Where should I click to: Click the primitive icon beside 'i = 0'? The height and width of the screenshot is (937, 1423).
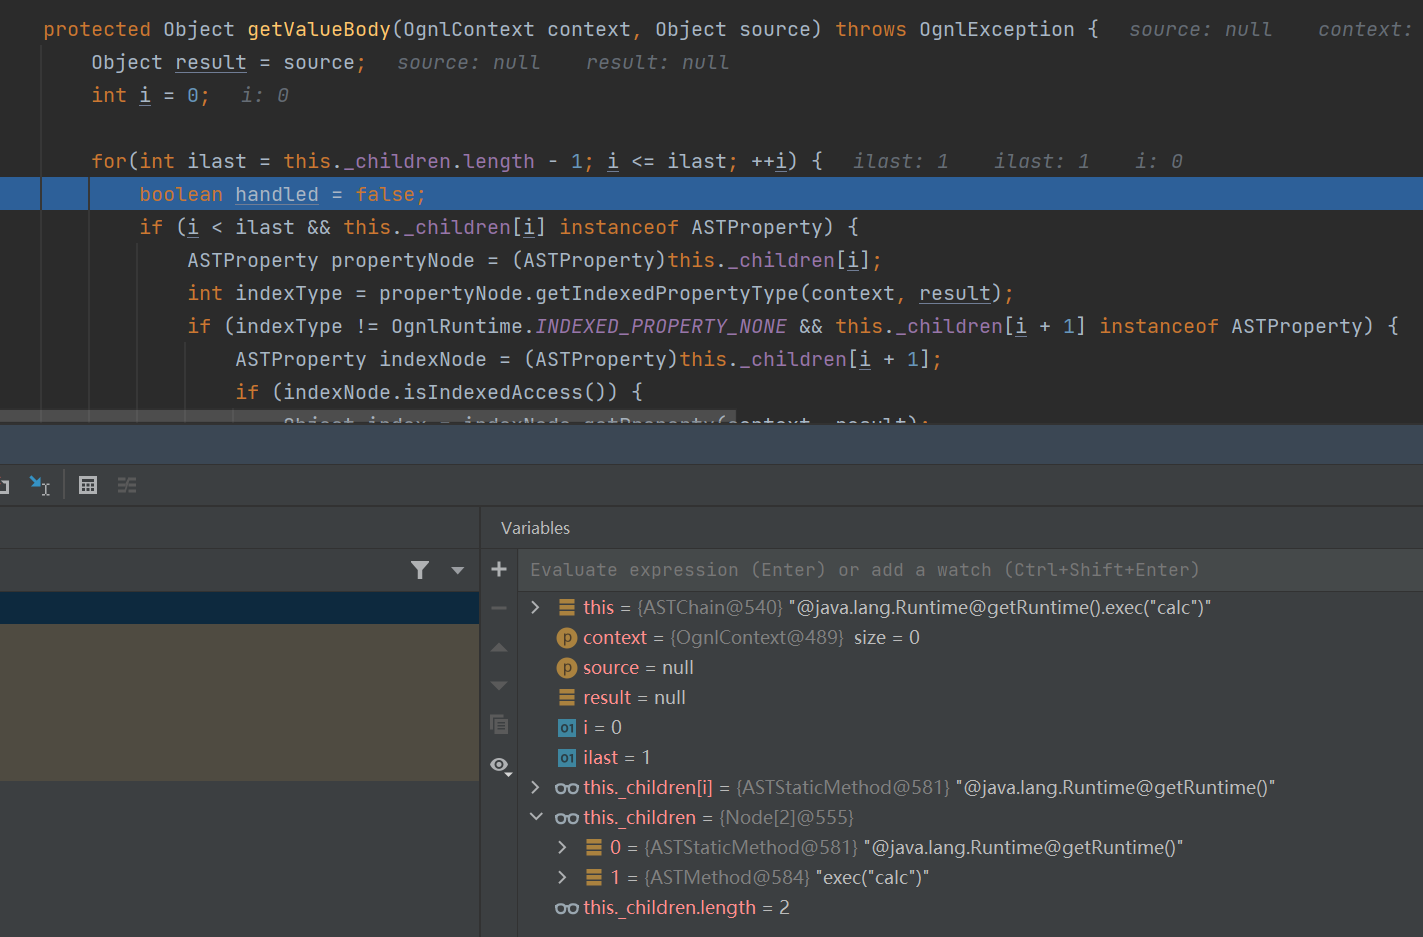567,727
